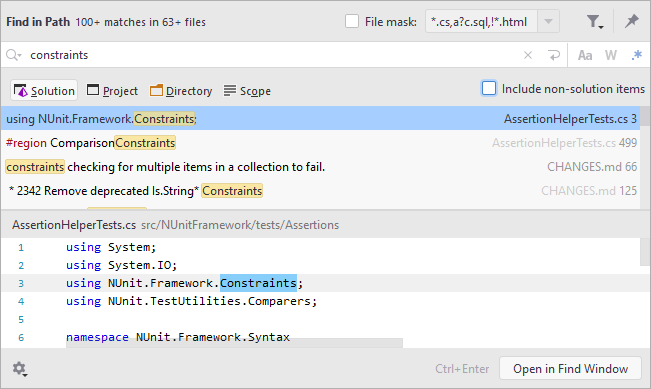Click the new line arrow icon in search field
Image resolution: width=651 pixels, height=389 pixels.
coord(553,55)
